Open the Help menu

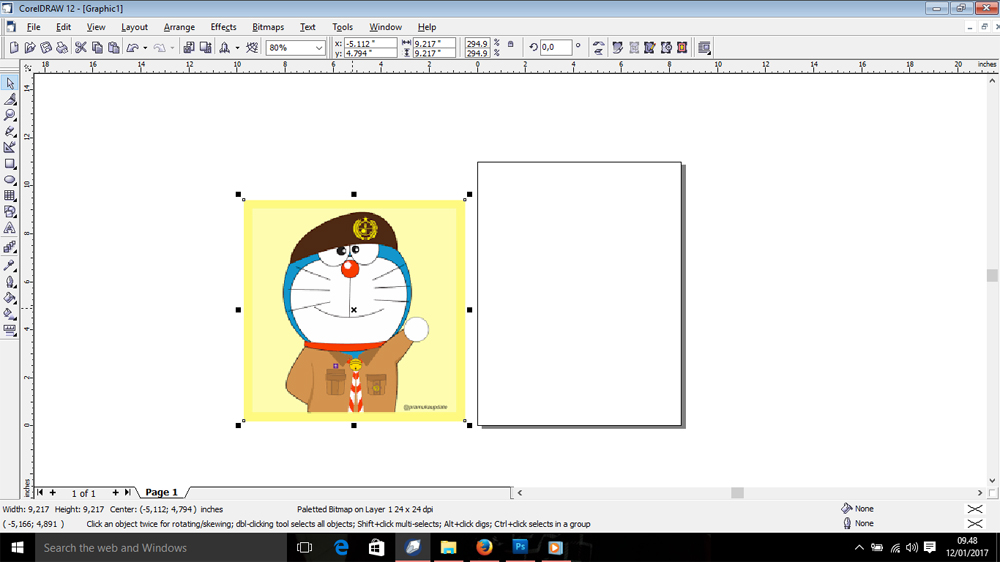point(427,27)
